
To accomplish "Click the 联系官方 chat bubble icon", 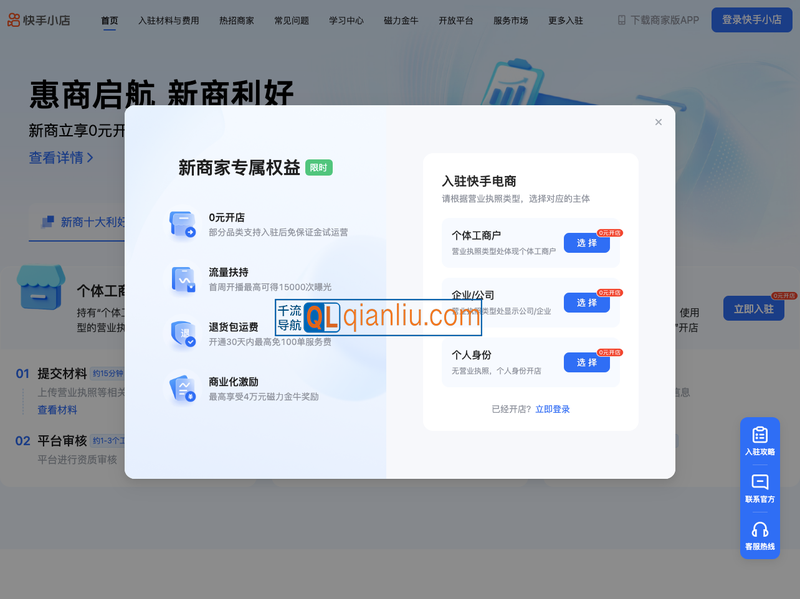I will (760, 482).
